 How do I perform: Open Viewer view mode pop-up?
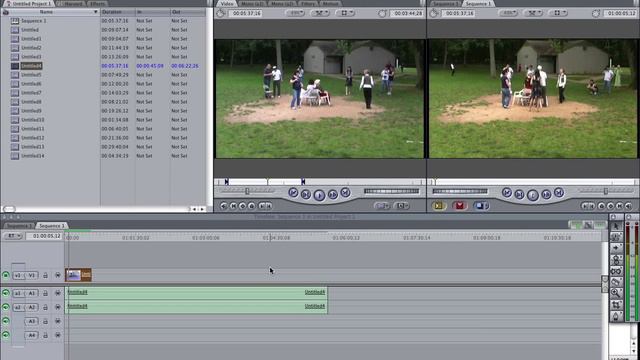coord(344,13)
